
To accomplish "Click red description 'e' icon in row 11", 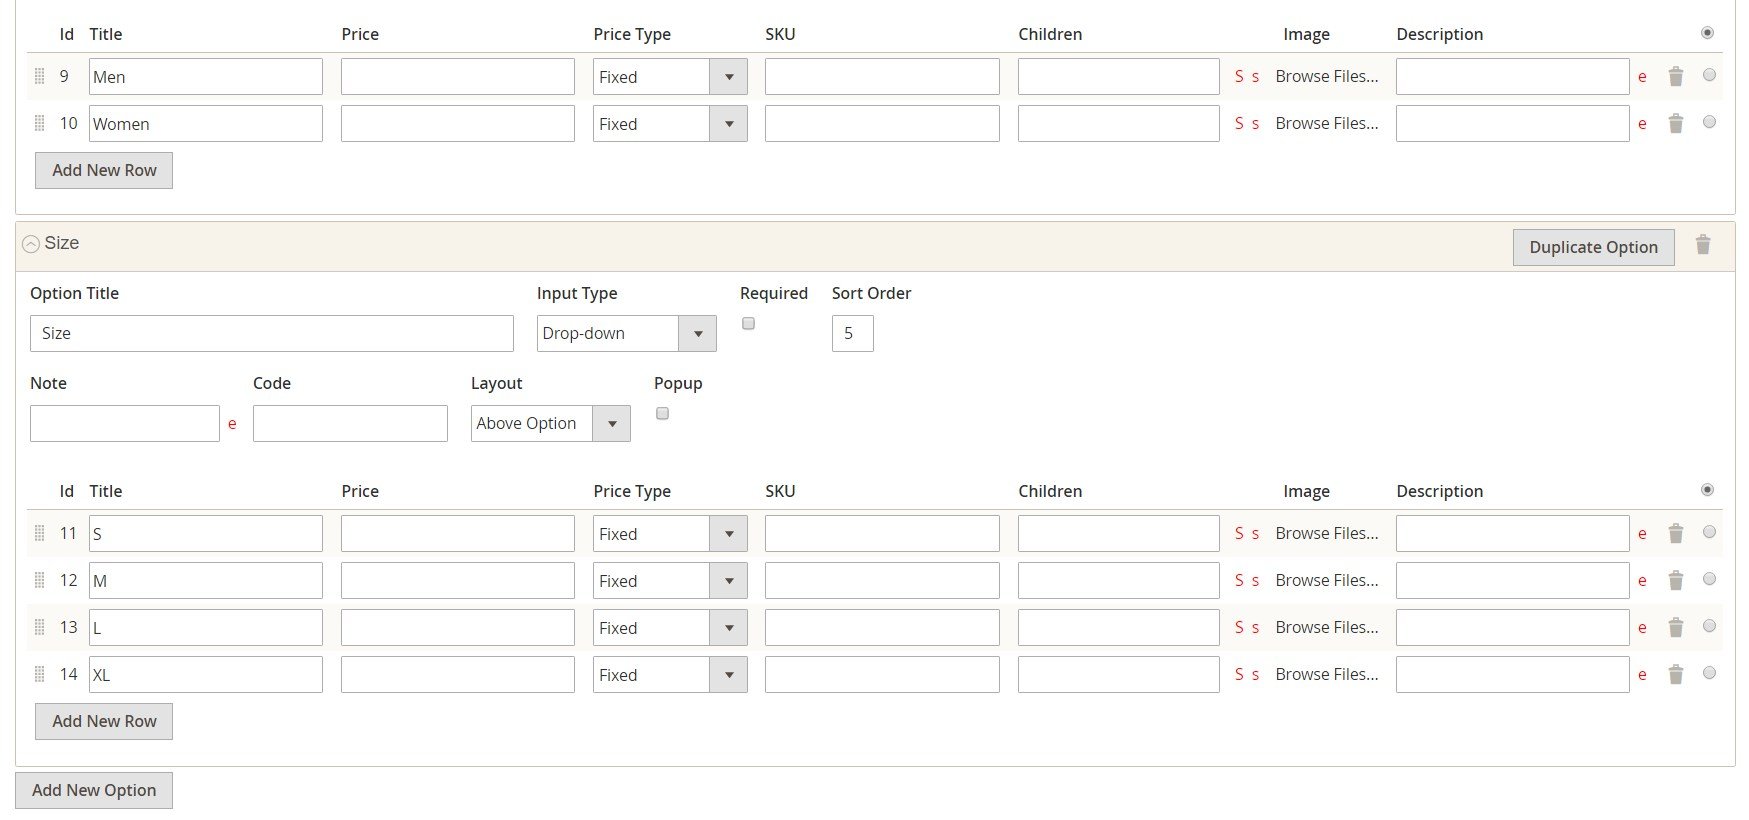I will [x=1642, y=534].
